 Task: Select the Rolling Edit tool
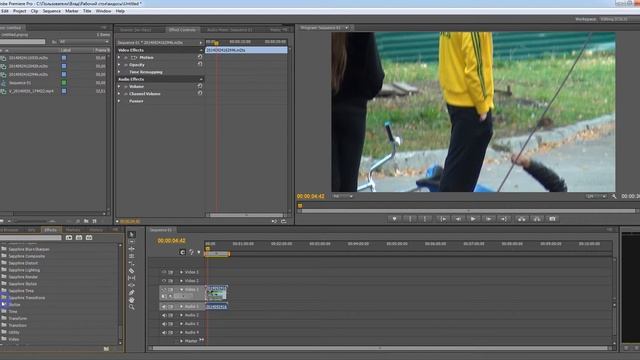tap(131, 256)
